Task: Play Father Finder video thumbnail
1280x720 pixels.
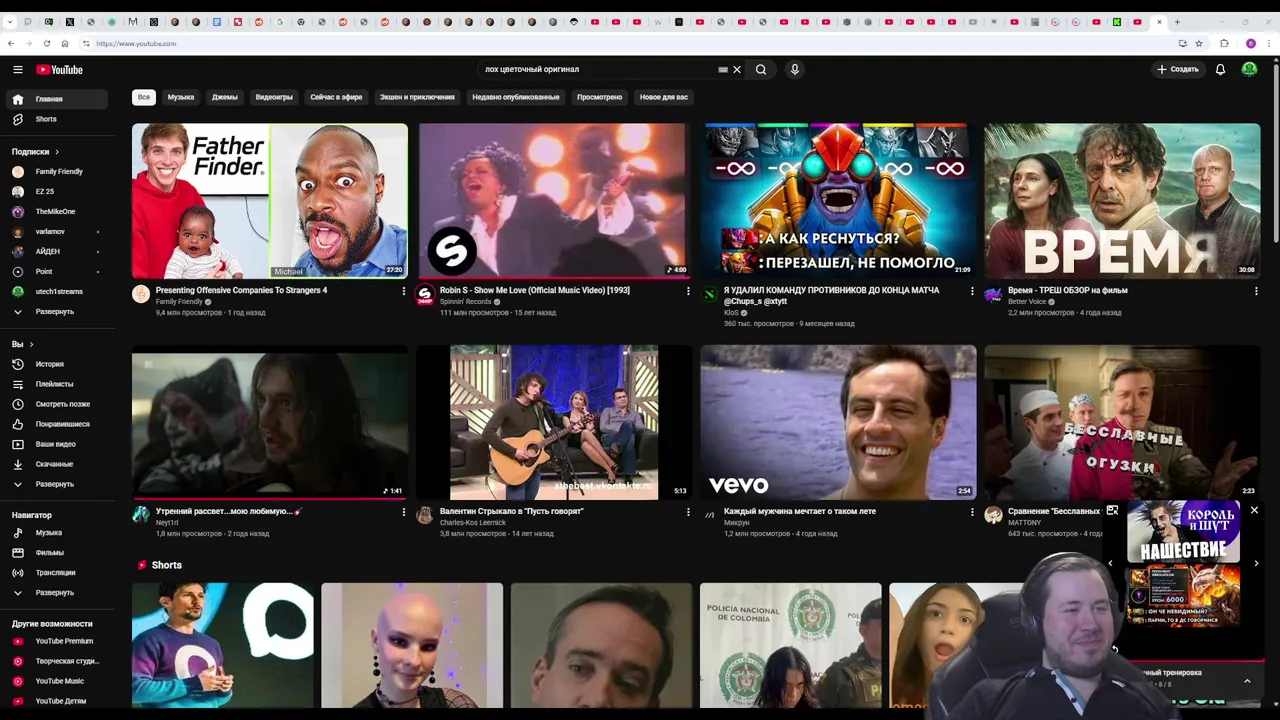Action: coord(270,201)
